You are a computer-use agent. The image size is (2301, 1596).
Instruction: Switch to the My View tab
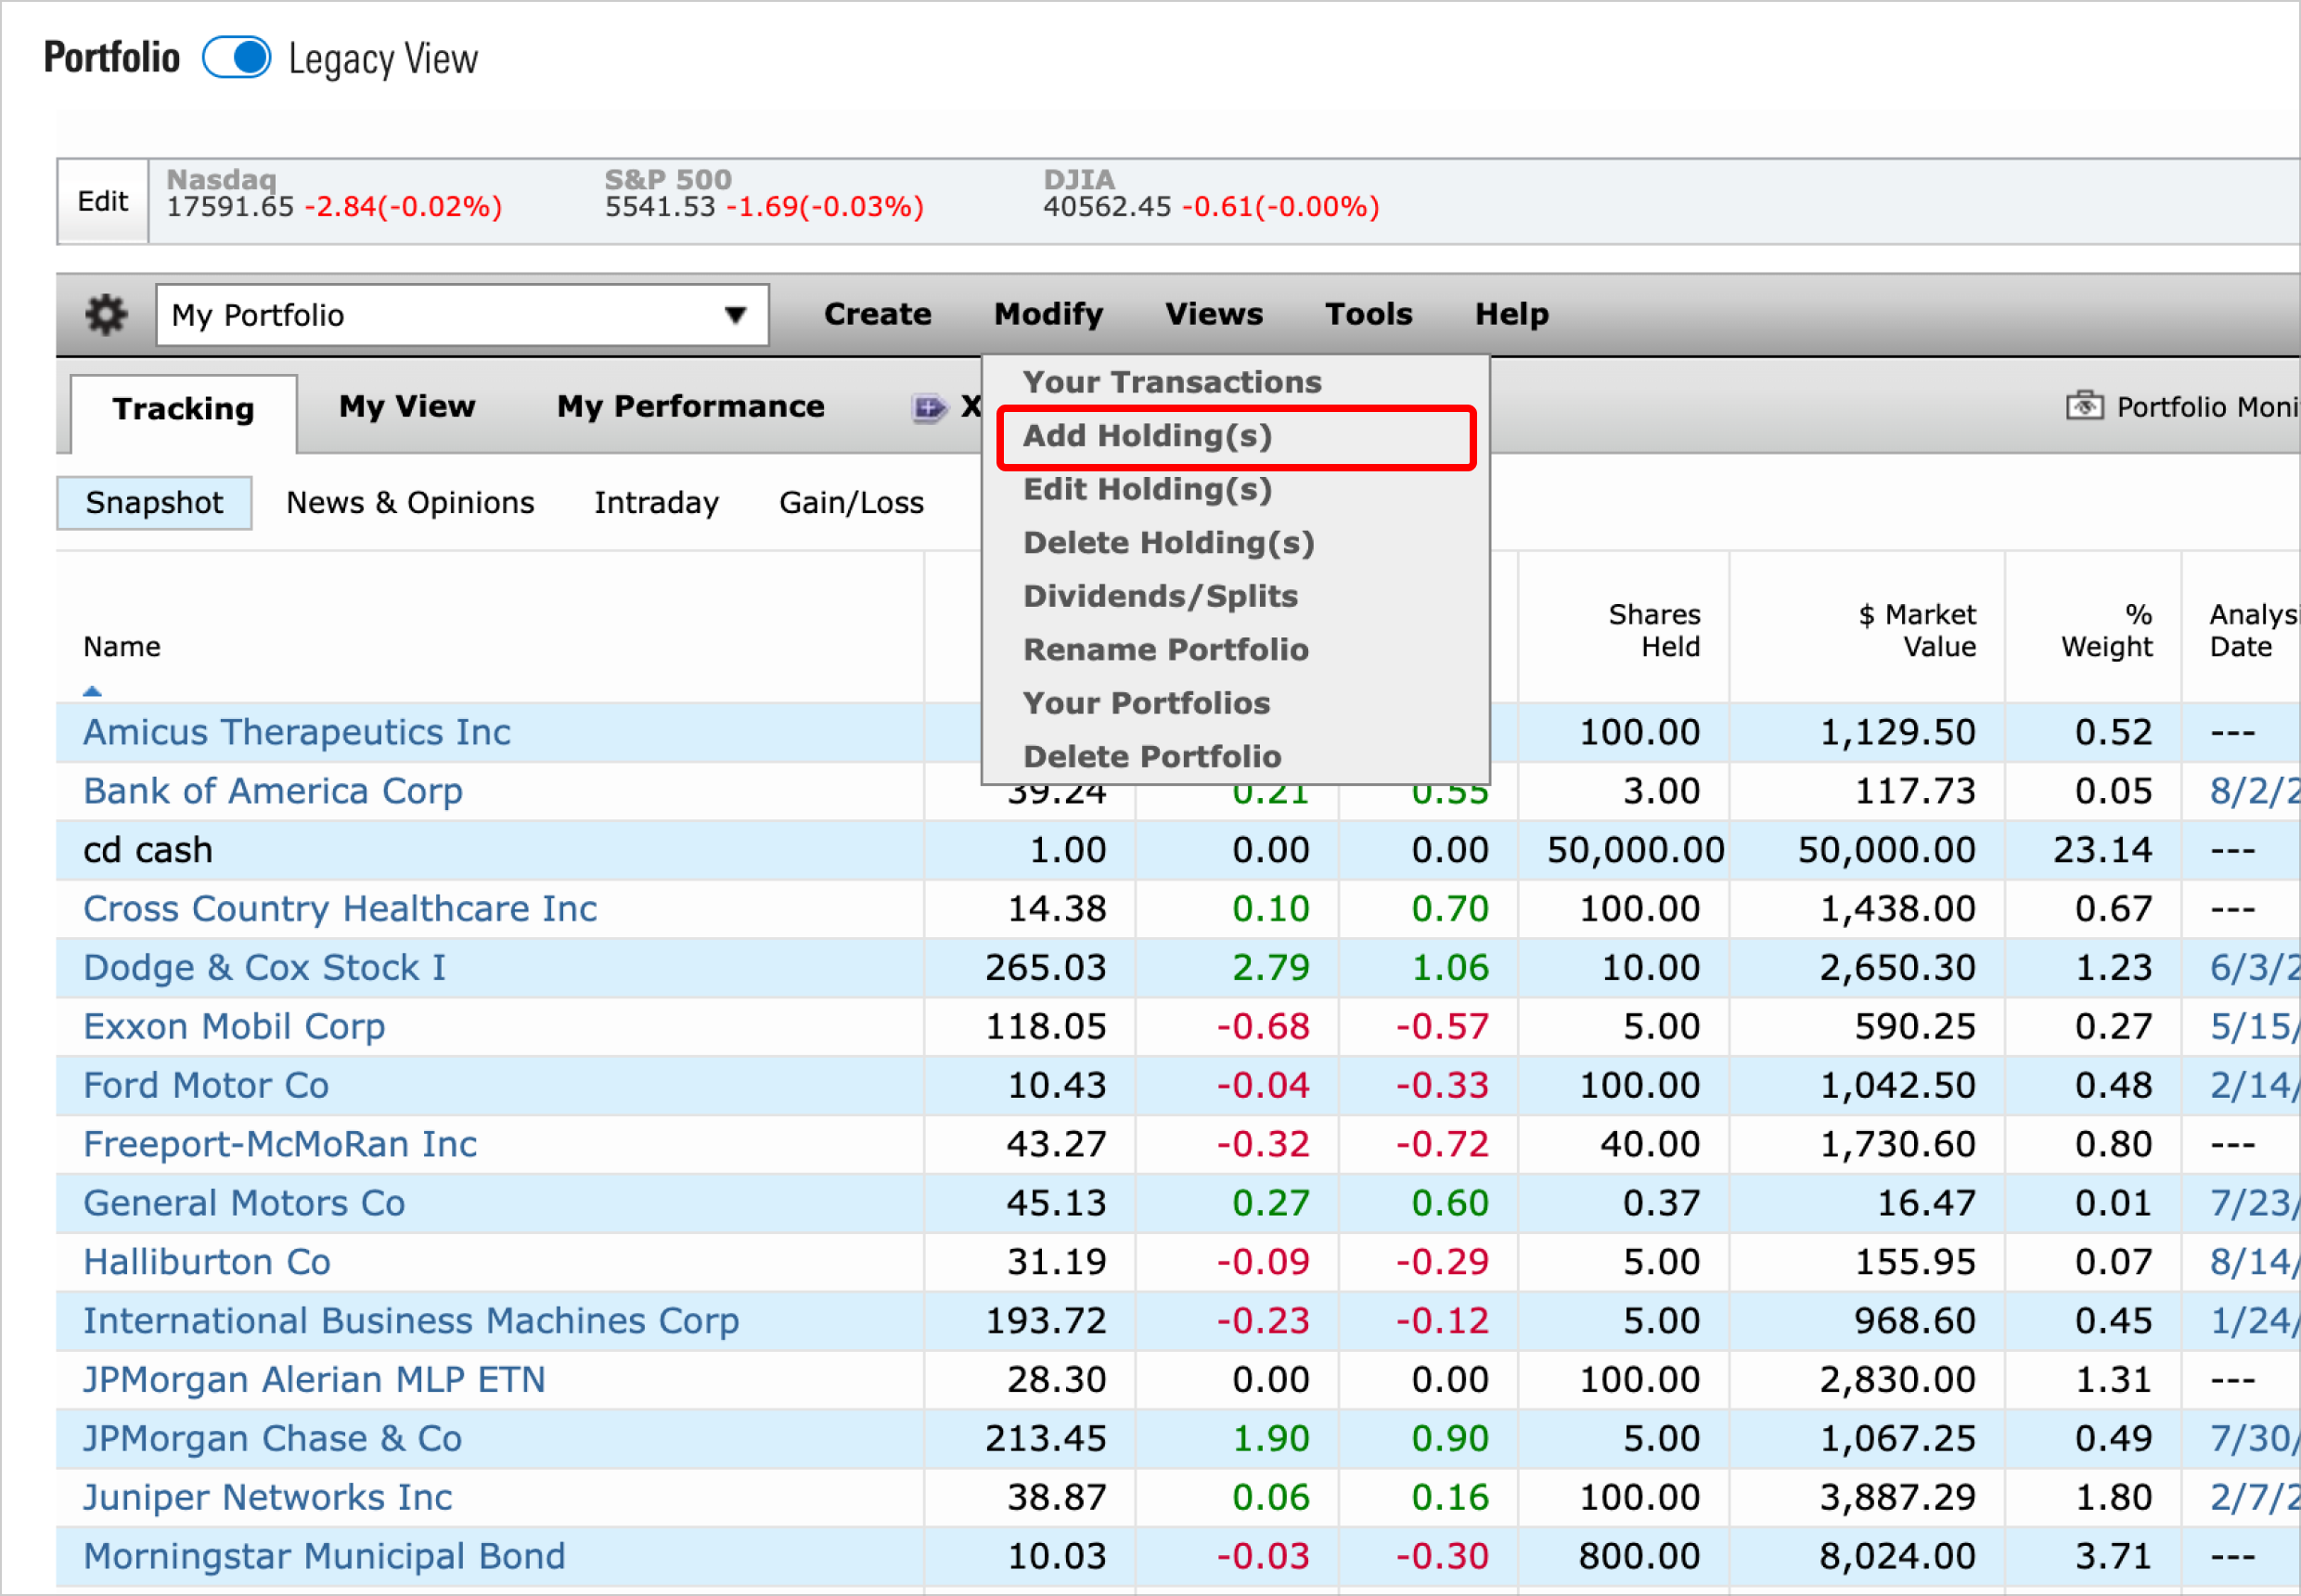407,406
